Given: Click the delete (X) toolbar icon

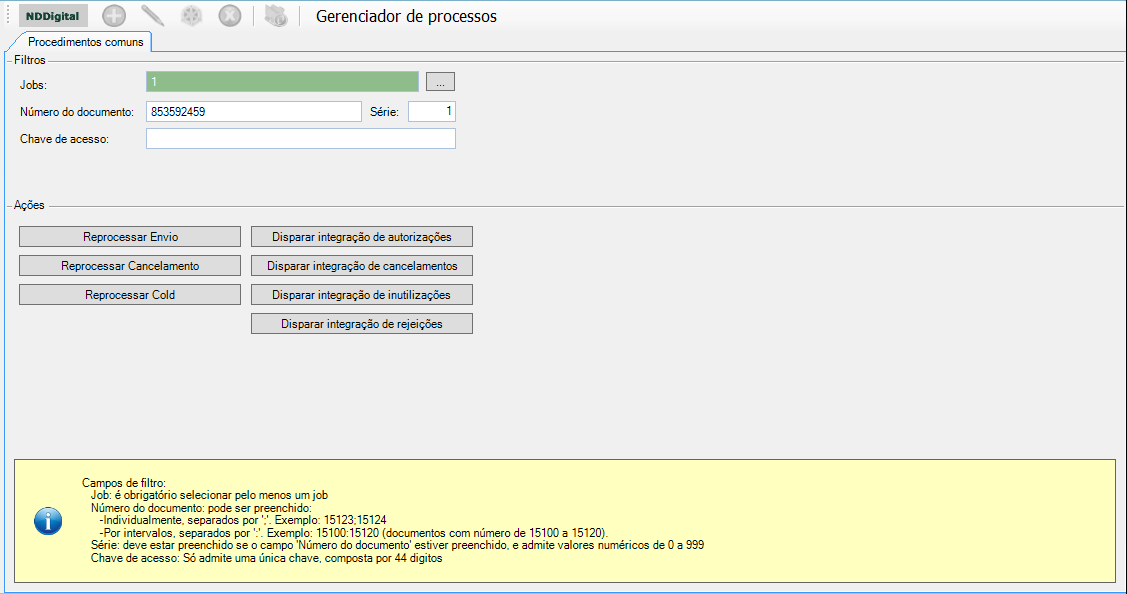Looking at the screenshot, I should point(230,16).
